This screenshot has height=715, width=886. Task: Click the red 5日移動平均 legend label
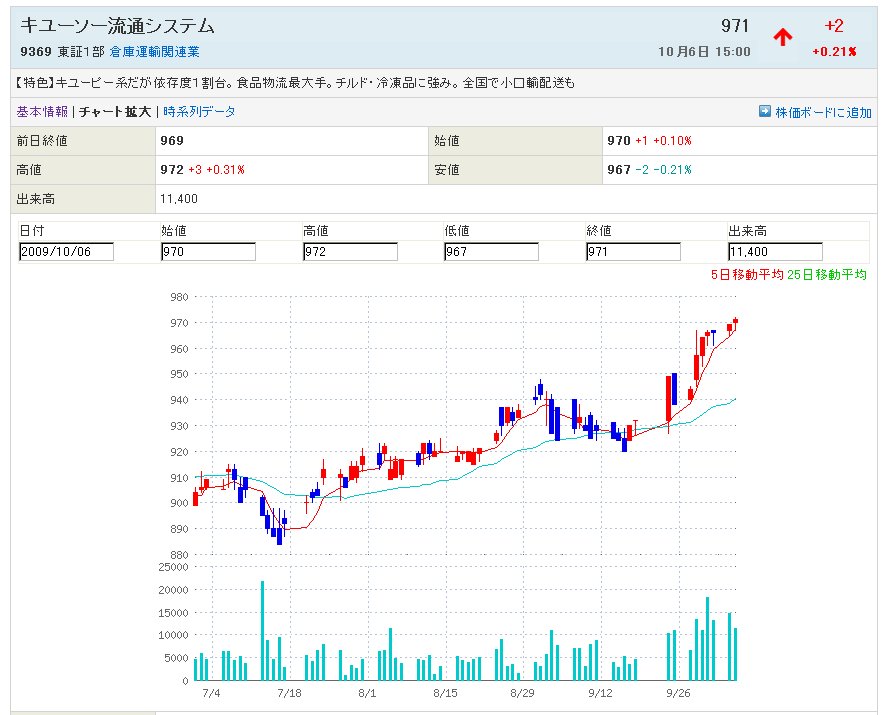pos(746,275)
